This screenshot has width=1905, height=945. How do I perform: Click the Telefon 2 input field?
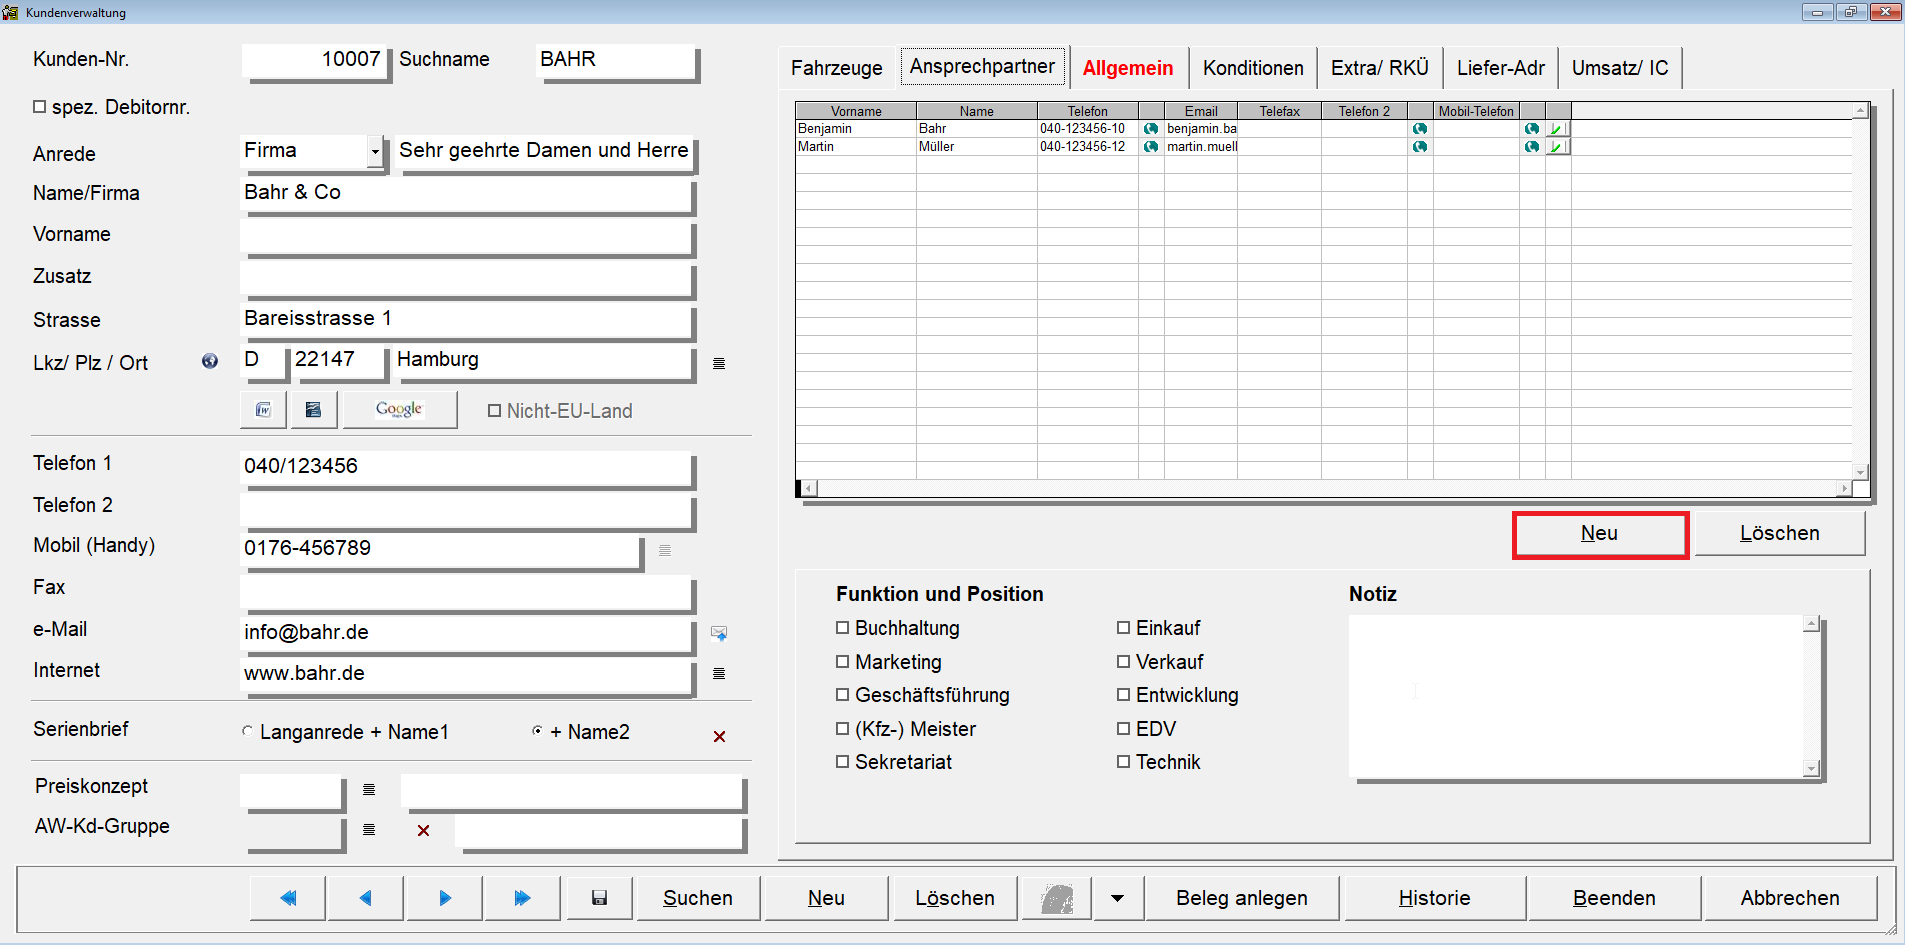[x=467, y=508]
